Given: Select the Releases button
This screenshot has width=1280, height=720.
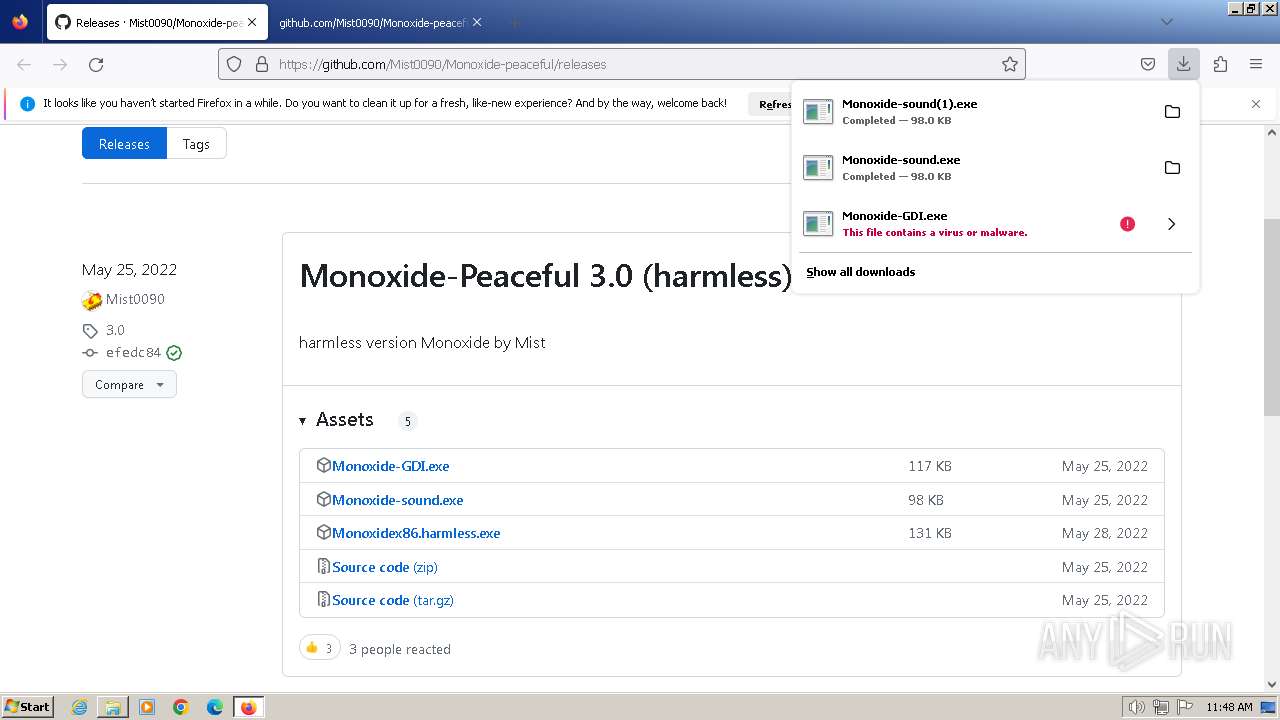Looking at the screenshot, I should (x=124, y=144).
